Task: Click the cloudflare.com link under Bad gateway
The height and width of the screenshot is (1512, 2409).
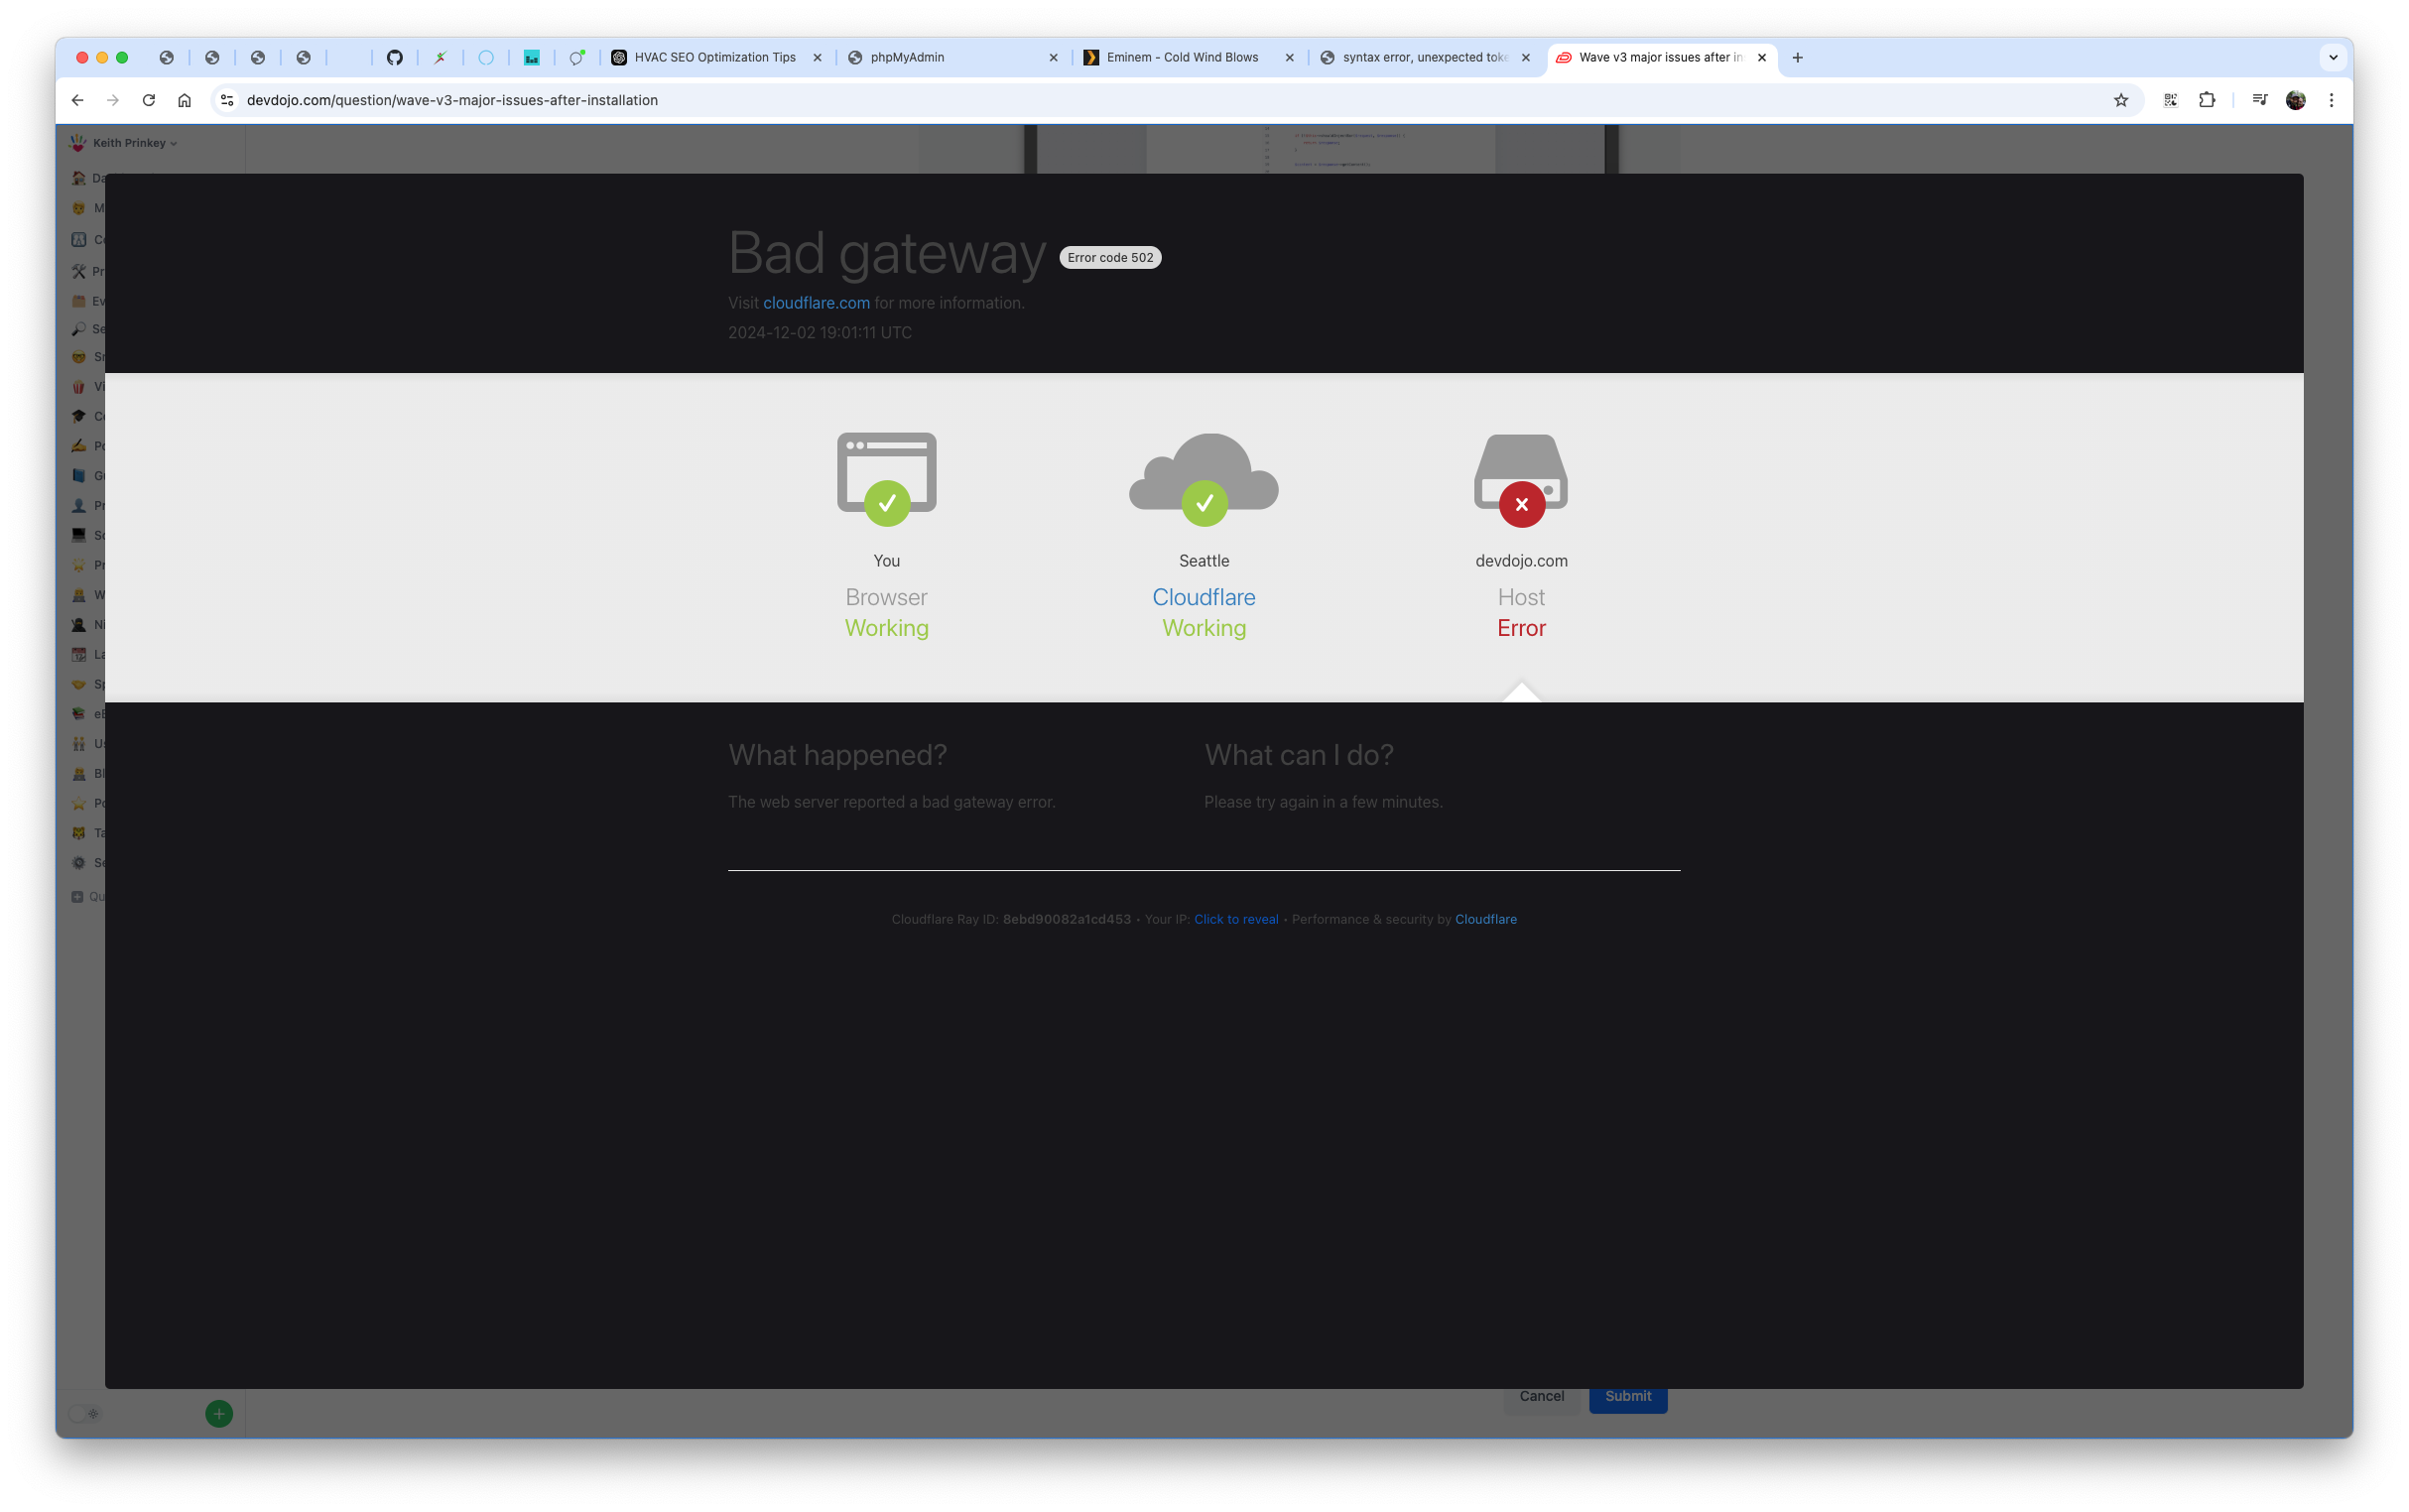Action: tap(816, 303)
